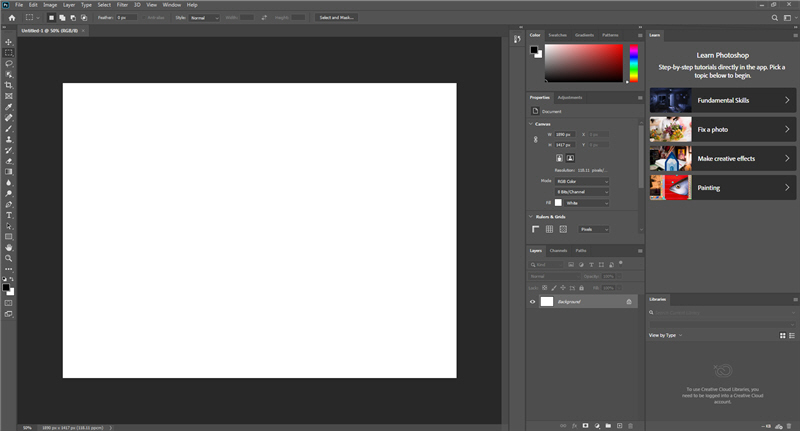Open View by Type dropdown in Libraries

665,335
